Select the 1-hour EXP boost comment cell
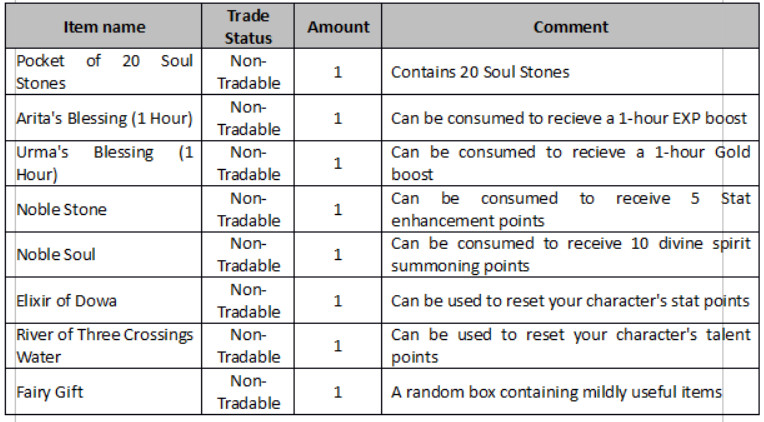 (x=569, y=118)
